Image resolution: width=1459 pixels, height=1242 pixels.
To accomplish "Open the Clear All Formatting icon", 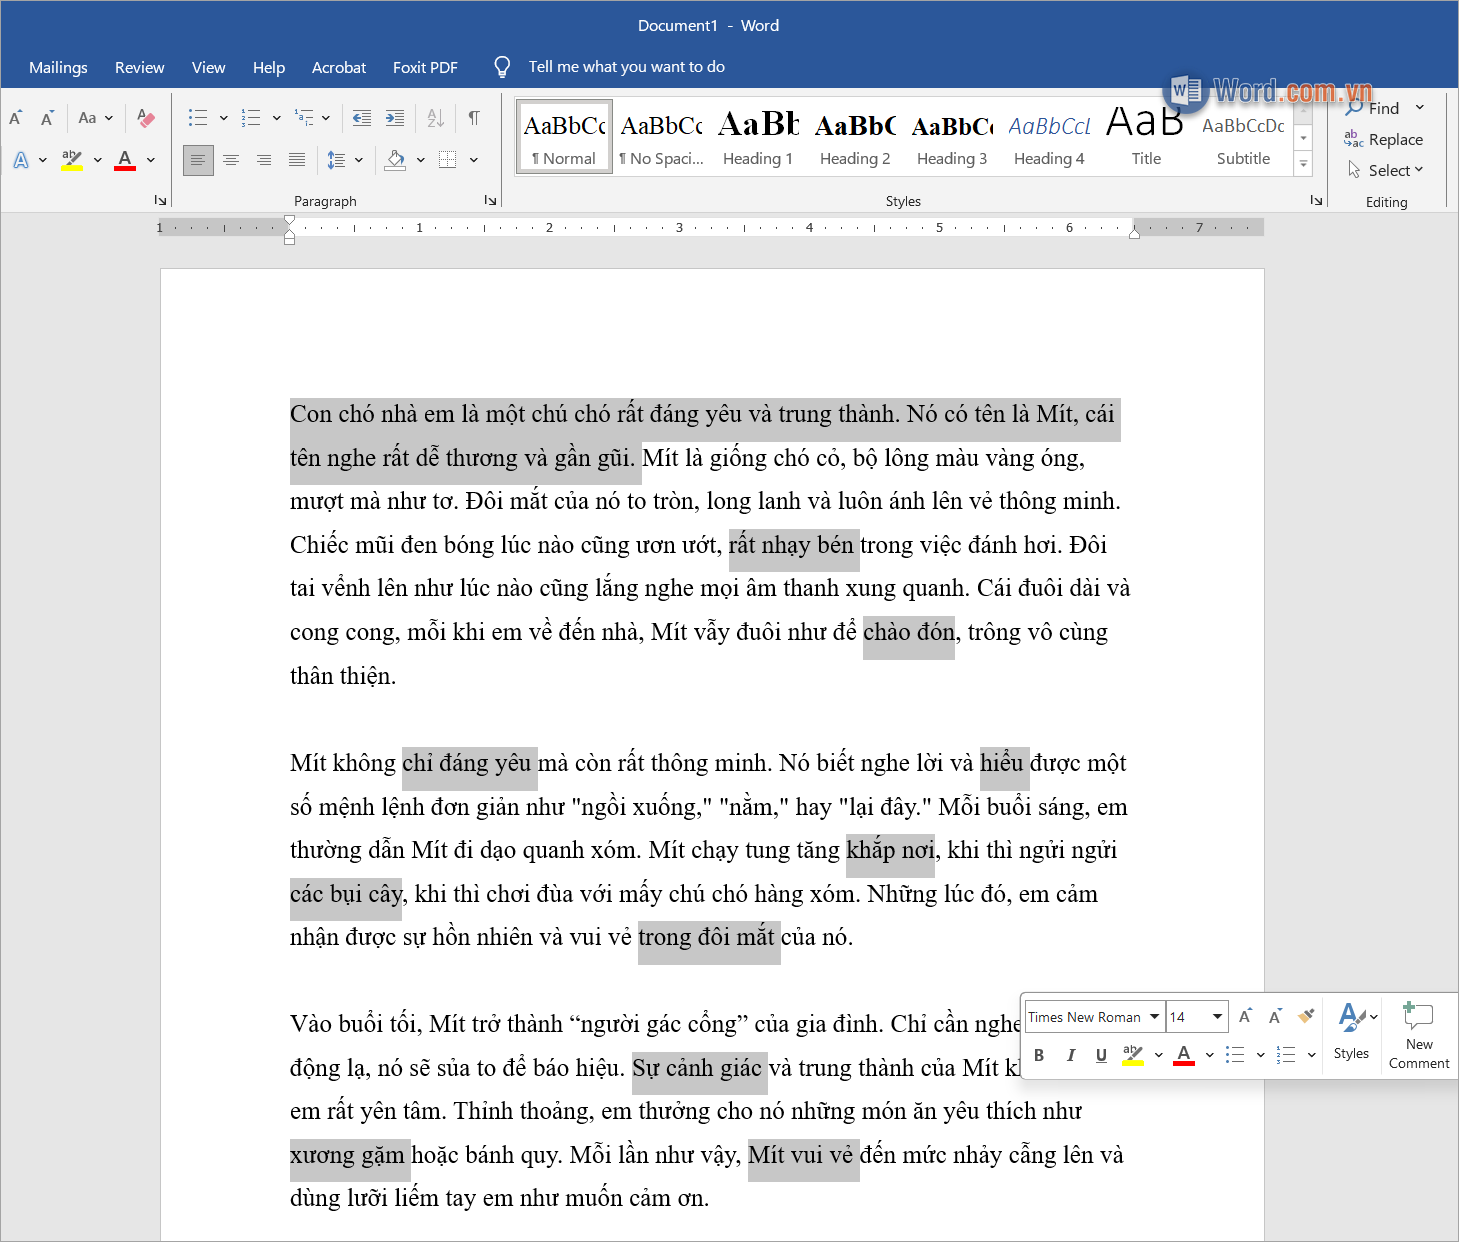I will pos(146,117).
